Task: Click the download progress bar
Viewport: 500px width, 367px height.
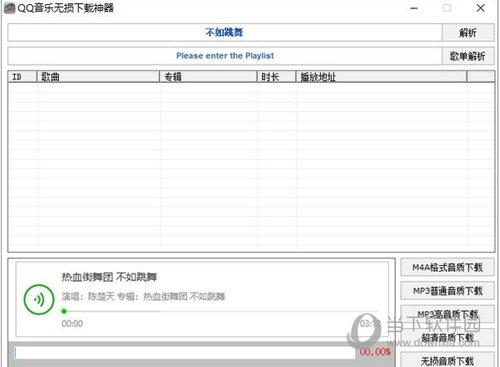Action: tap(185, 353)
